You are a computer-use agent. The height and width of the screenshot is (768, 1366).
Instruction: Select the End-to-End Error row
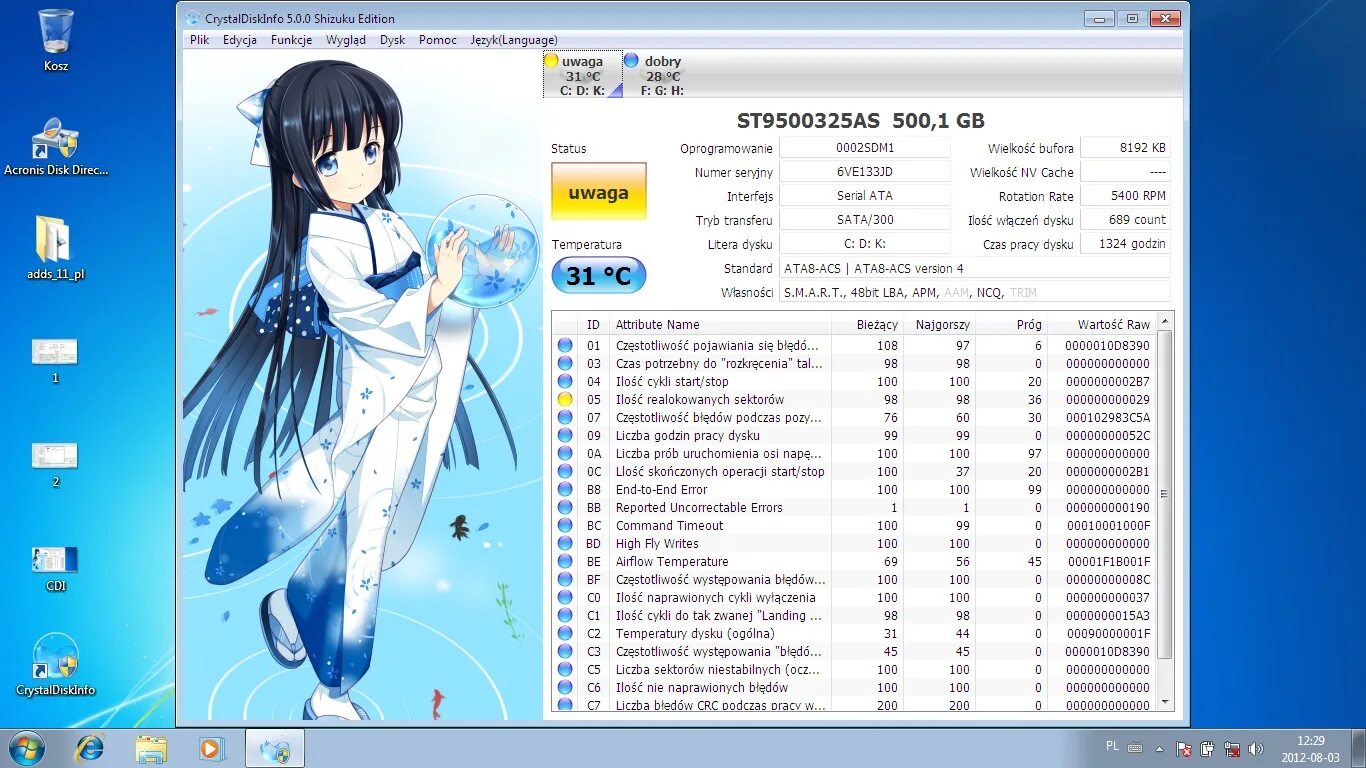pyautogui.click(x=854, y=489)
